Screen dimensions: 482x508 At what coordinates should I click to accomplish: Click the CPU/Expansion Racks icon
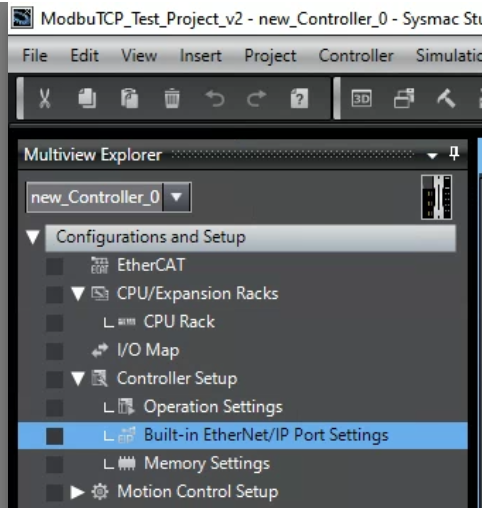[100, 294]
